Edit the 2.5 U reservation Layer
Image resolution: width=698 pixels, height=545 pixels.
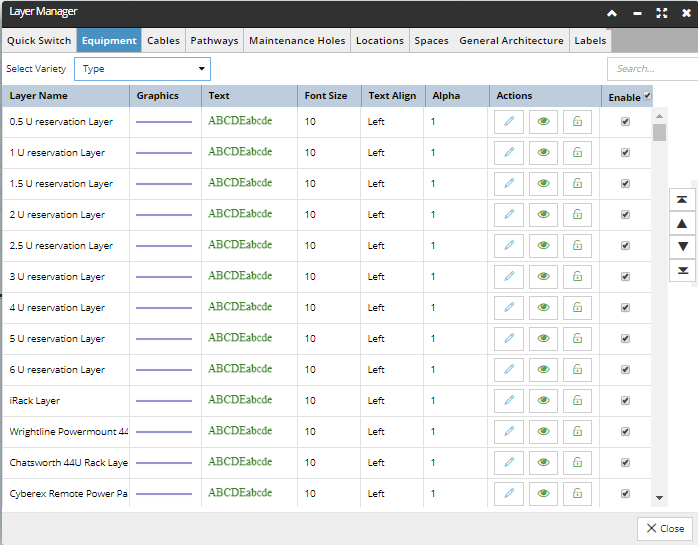pos(509,246)
